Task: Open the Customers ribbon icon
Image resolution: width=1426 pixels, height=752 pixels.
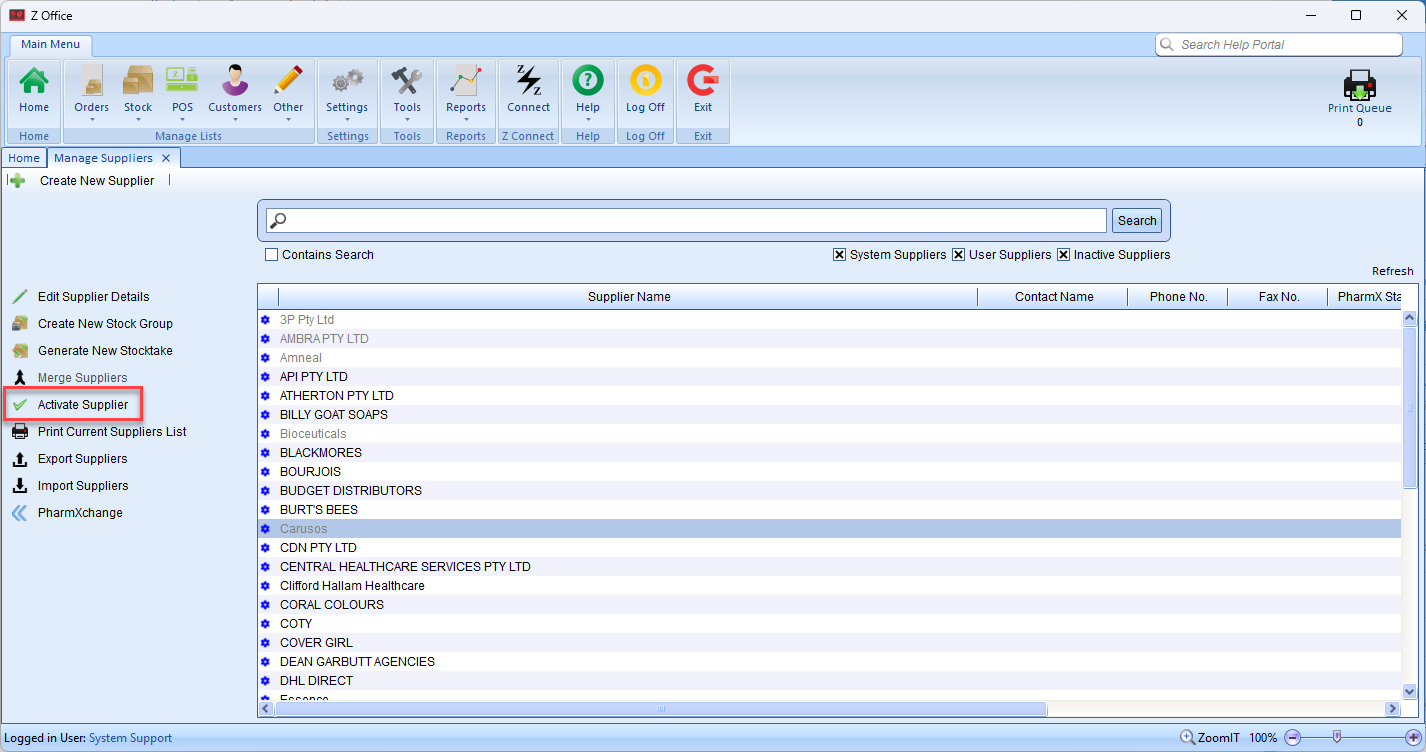Action: [x=235, y=81]
